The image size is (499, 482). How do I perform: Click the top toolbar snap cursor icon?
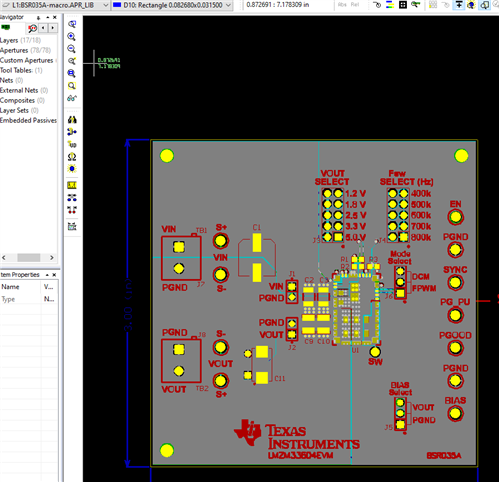[x=377, y=5]
